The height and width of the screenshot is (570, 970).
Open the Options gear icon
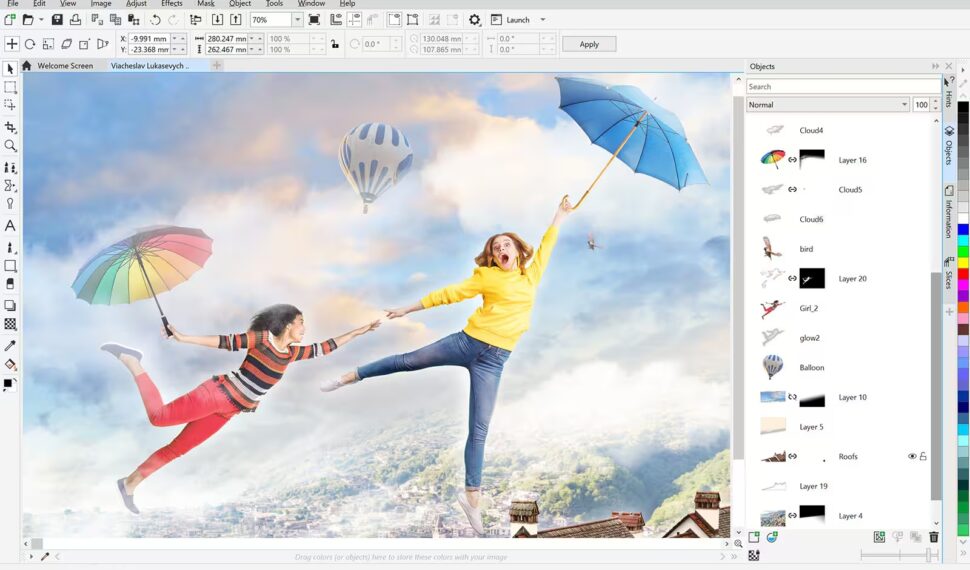tap(474, 20)
